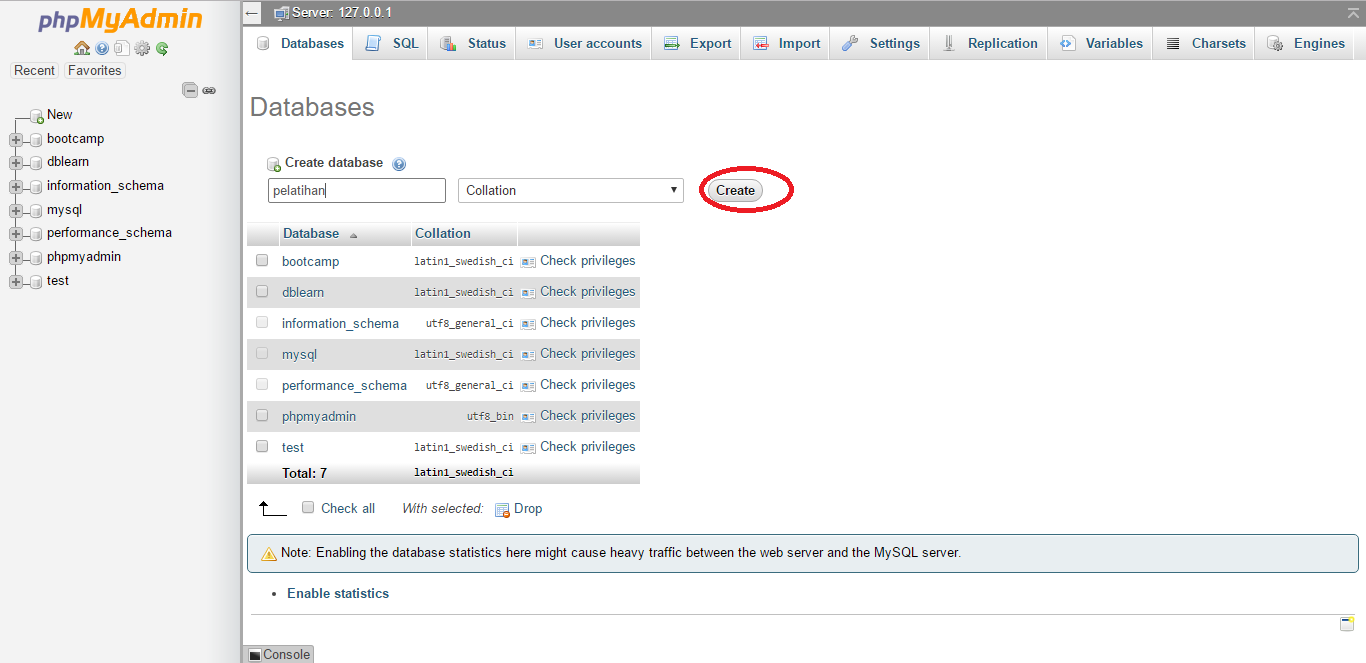The height and width of the screenshot is (663, 1366).
Task: Click the Enable statistics link
Action: click(x=338, y=594)
